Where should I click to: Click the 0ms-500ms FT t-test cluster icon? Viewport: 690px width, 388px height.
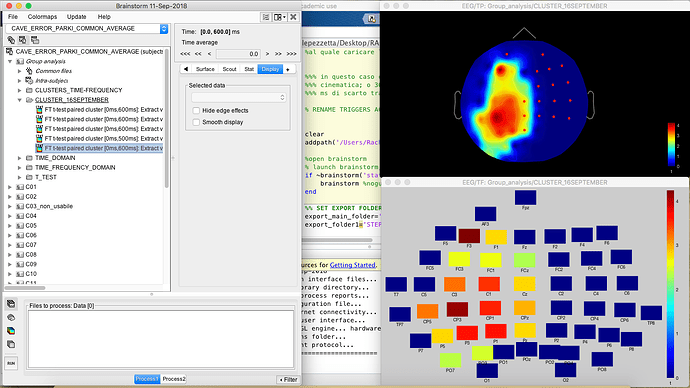click(x=39, y=139)
